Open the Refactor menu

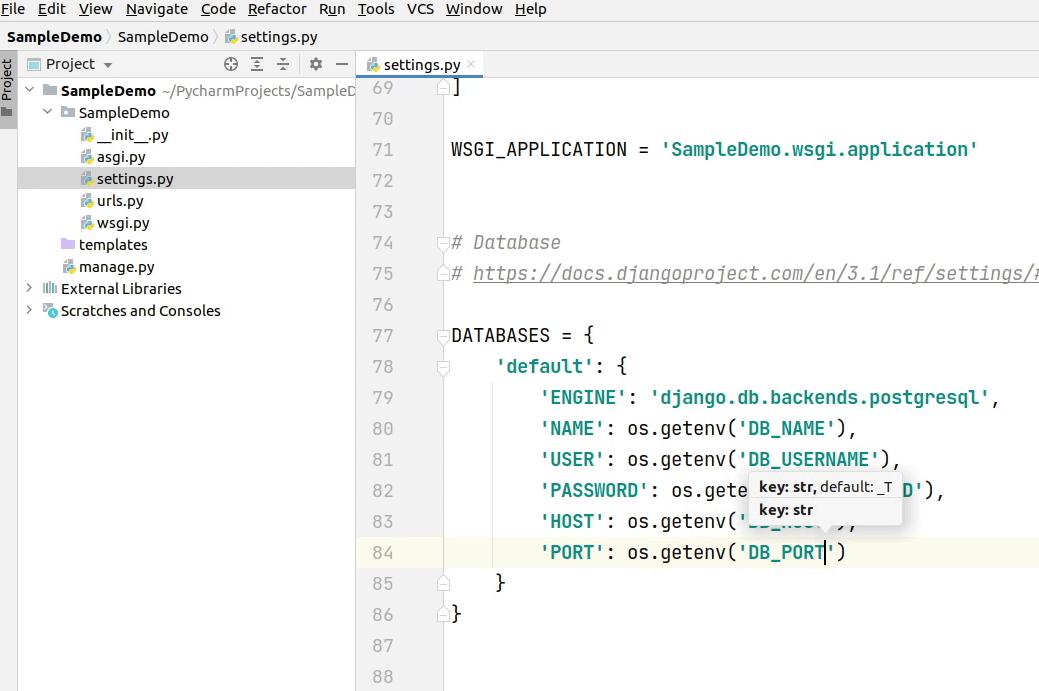[277, 9]
